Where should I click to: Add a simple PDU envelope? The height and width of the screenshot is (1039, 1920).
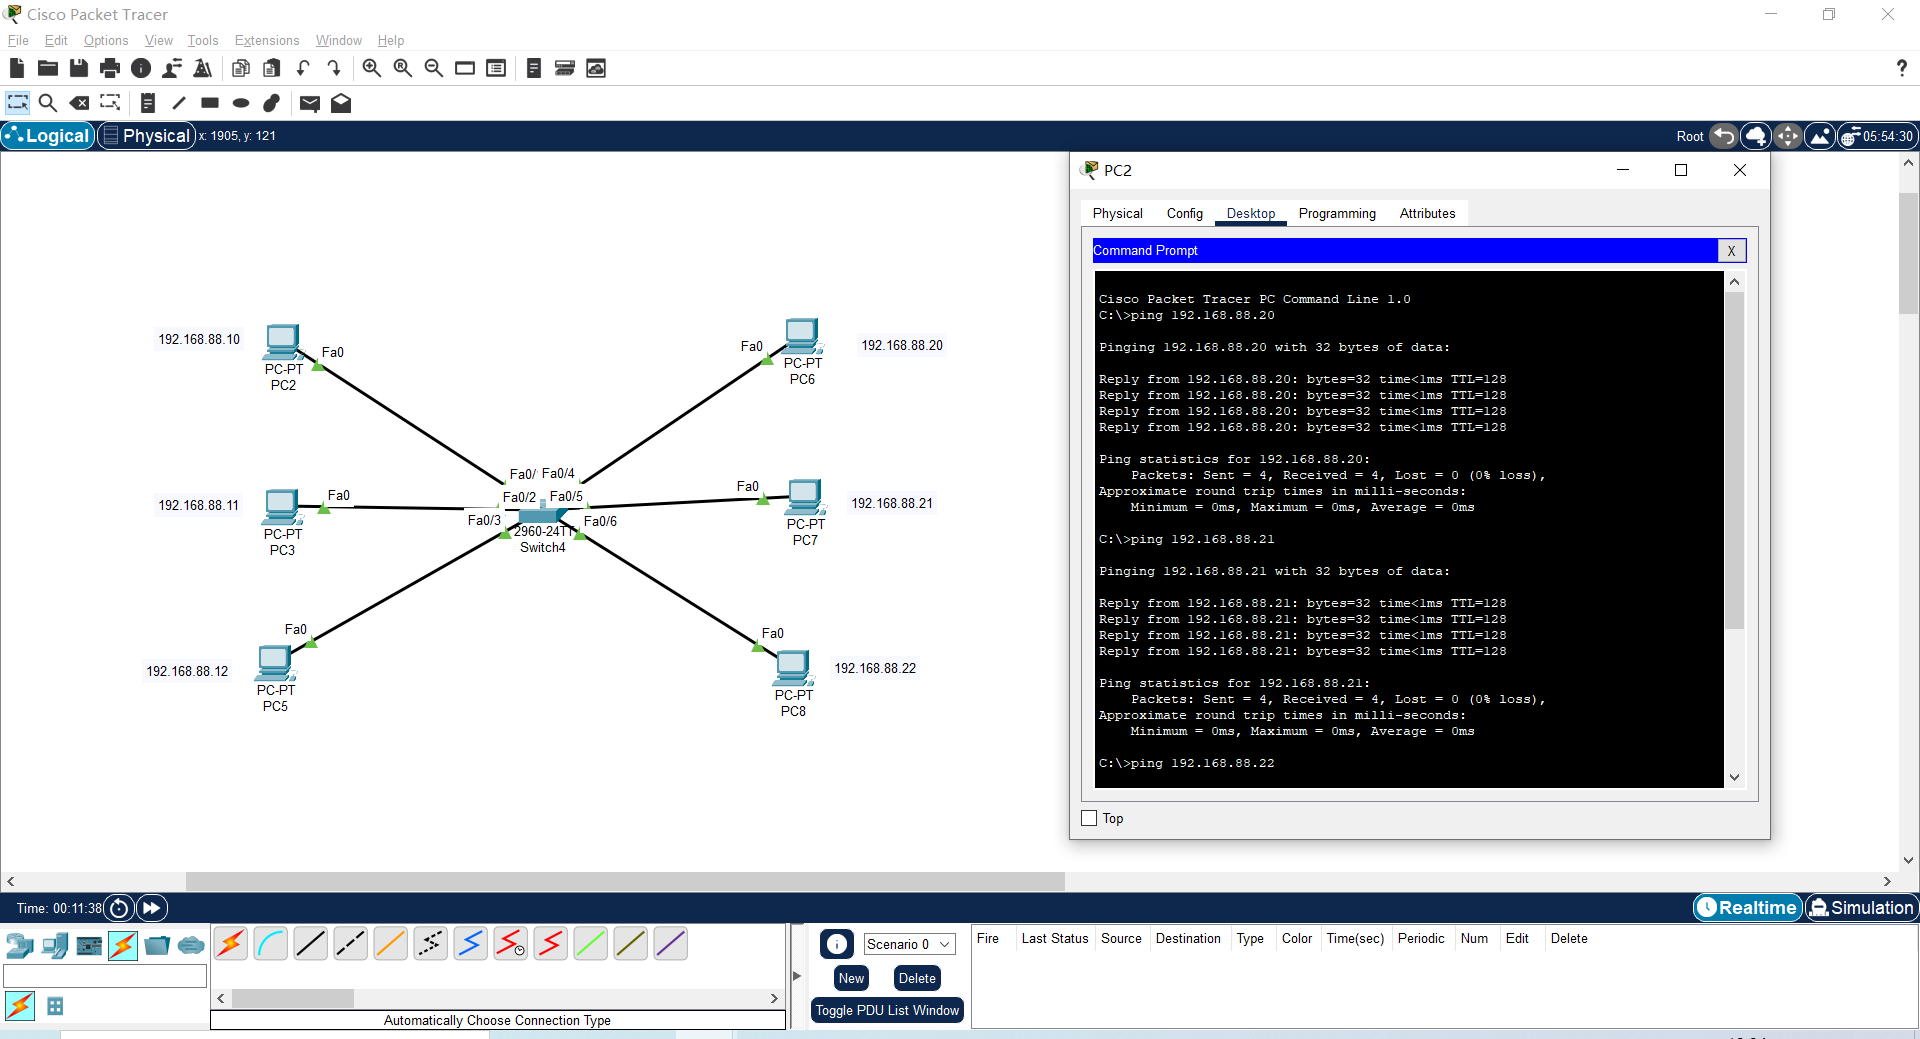(x=310, y=103)
